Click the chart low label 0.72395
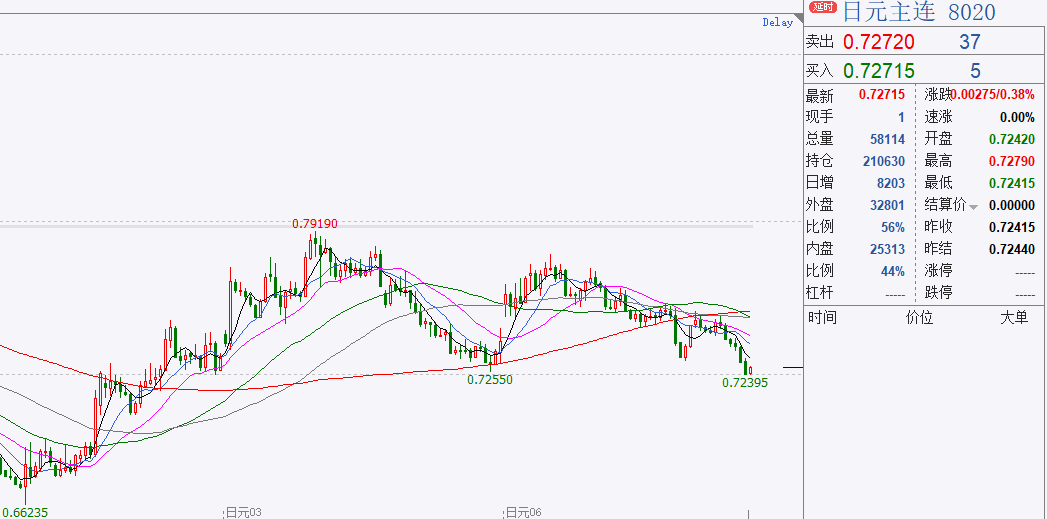 pos(745,383)
